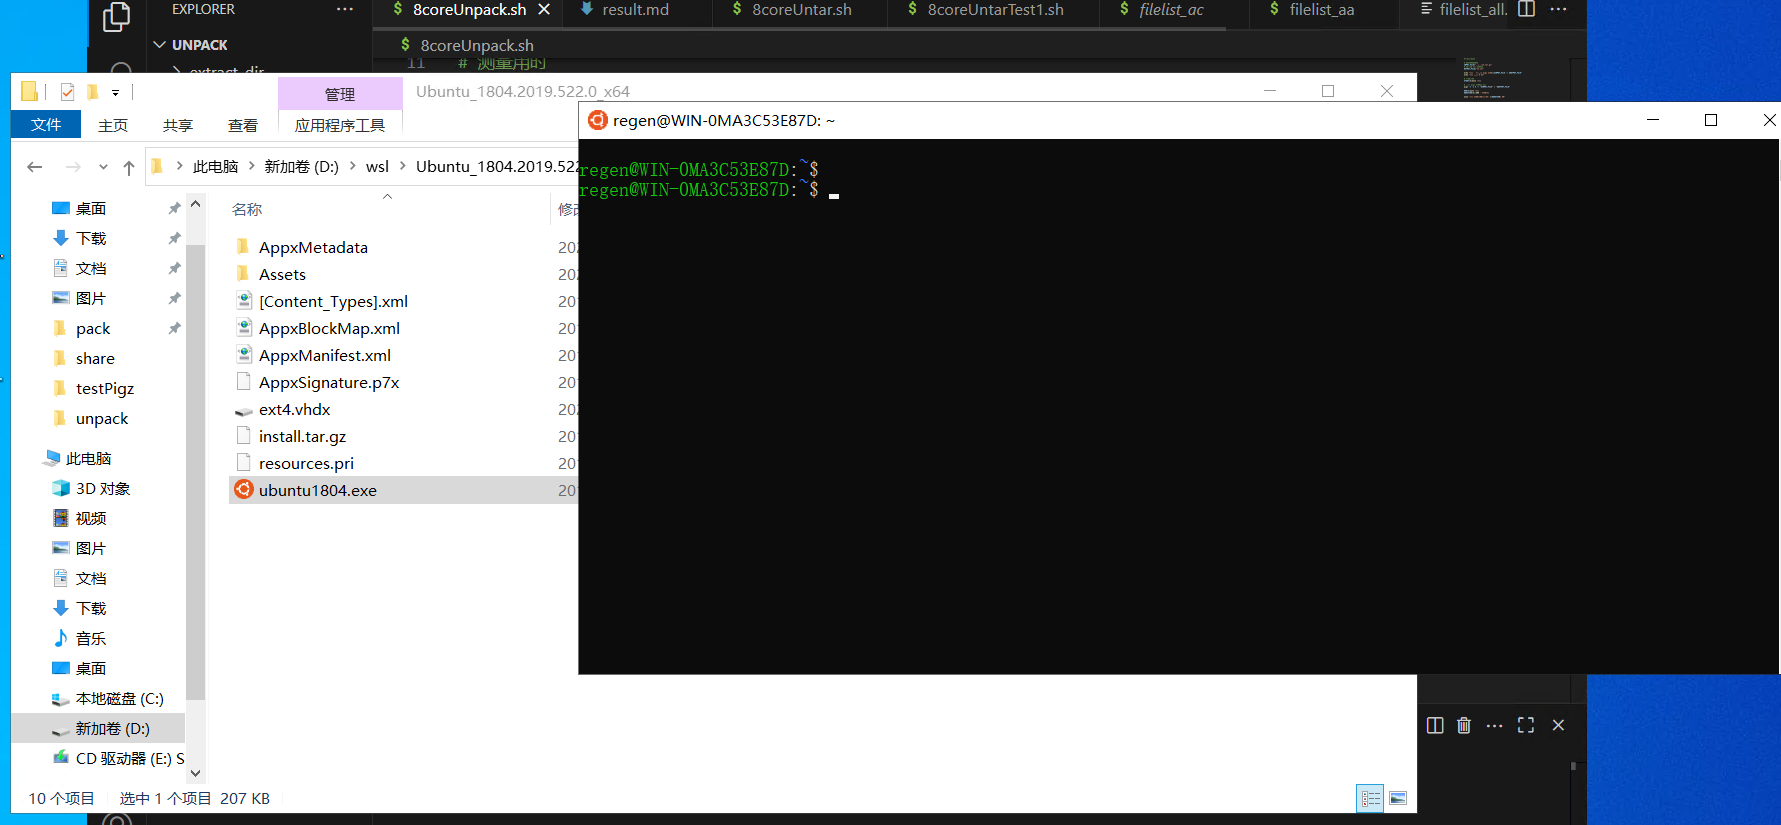Open the 8coreUntarTest1.sh tab
Viewport: 1781px width, 825px height.
pos(995,10)
